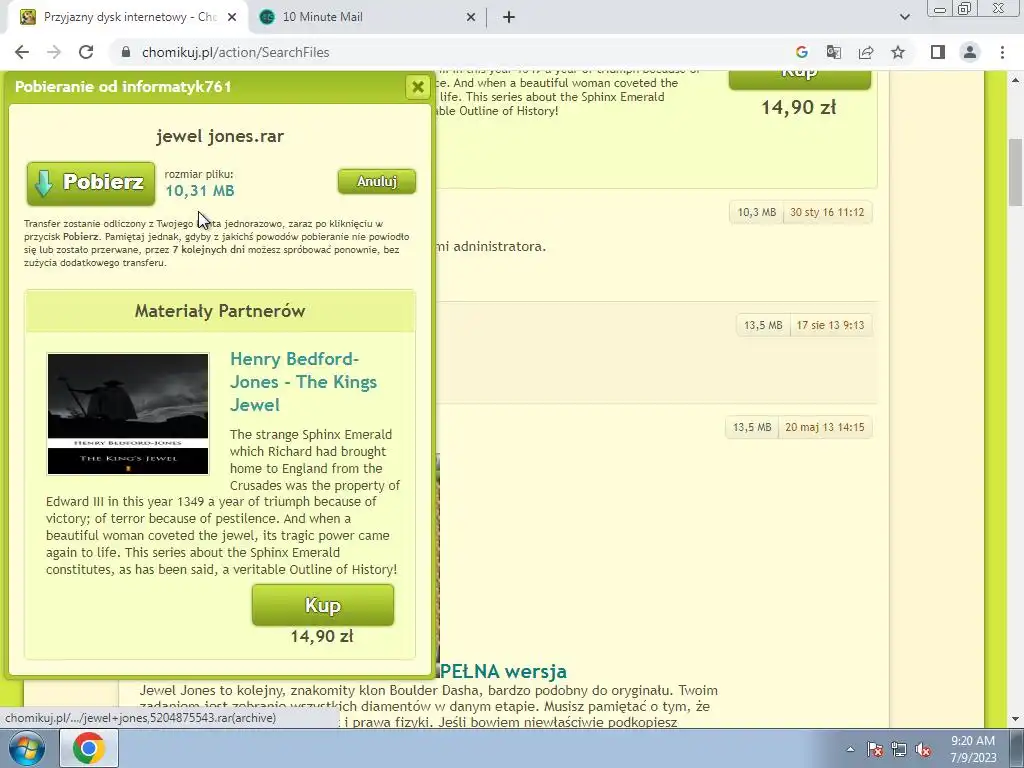Reload the page with refresh icon
This screenshot has width=1024, height=768.
pos(86,52)
